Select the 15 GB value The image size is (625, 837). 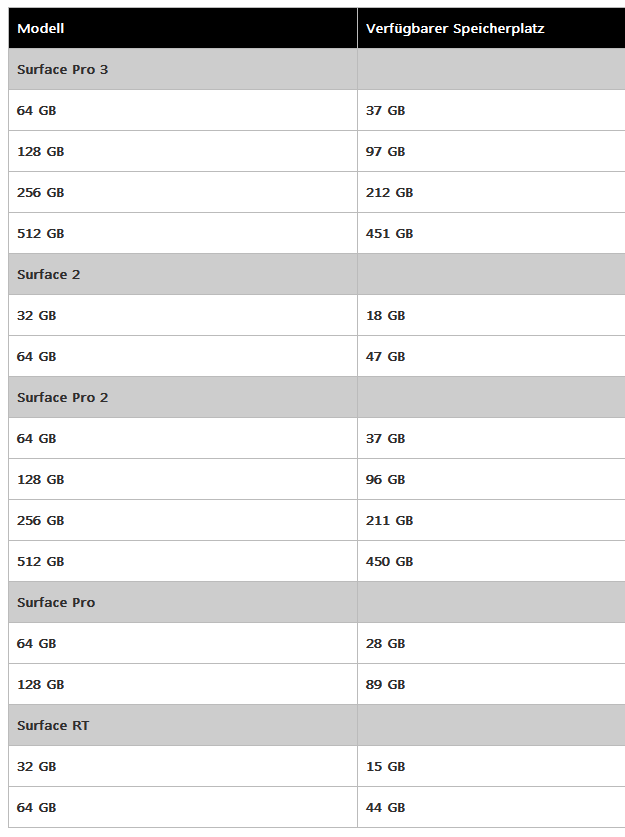(x=385, y=767)
